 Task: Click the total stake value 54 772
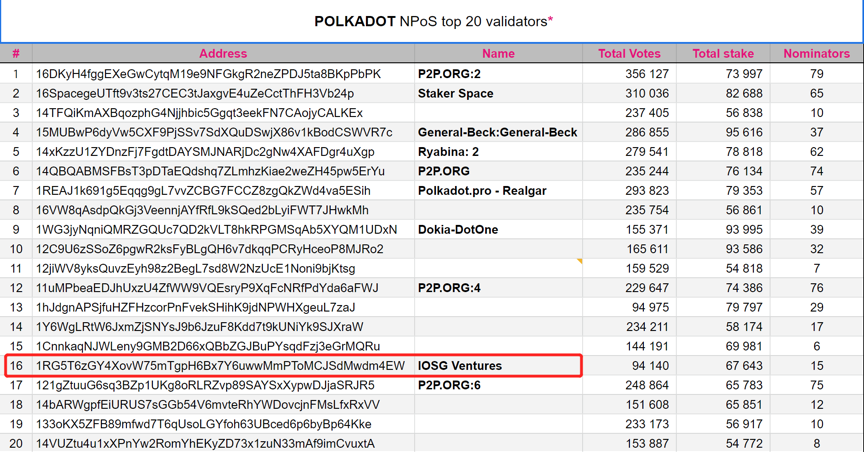[744, 444]
